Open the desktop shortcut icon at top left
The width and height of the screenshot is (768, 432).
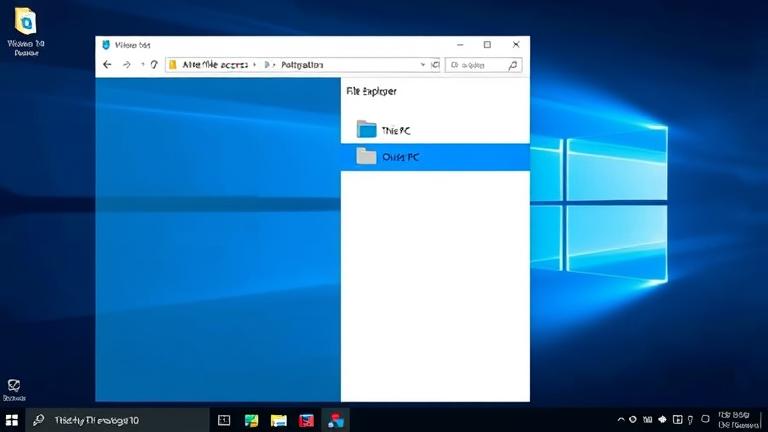tap(26, 32)
